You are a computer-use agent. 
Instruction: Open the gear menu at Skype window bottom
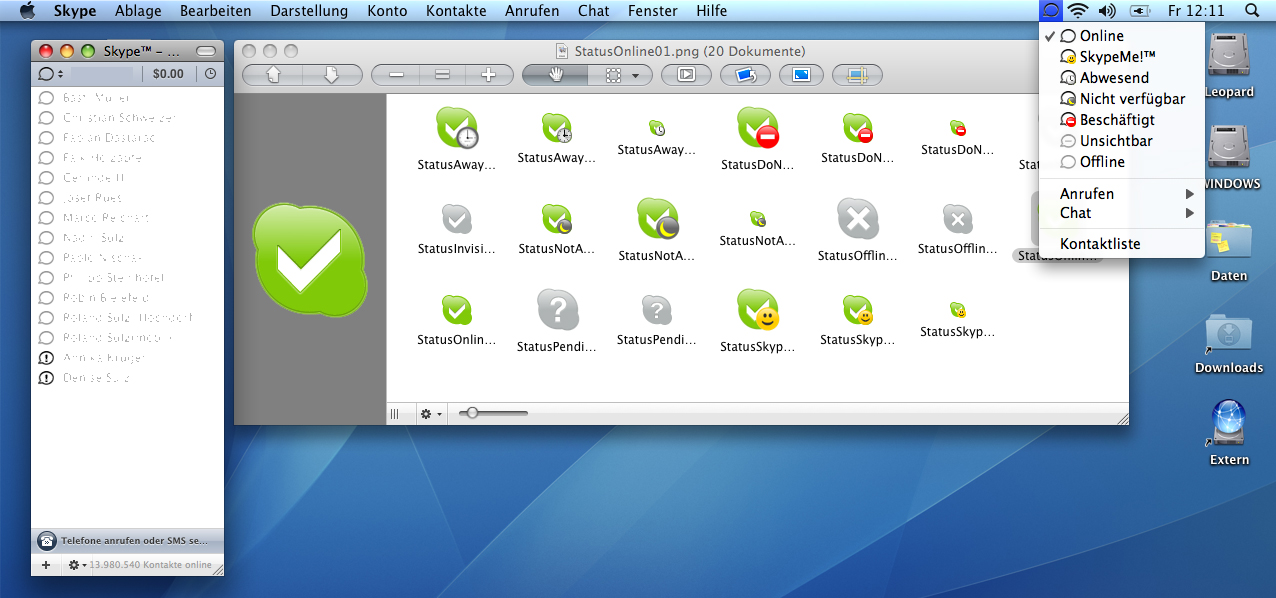75,565
